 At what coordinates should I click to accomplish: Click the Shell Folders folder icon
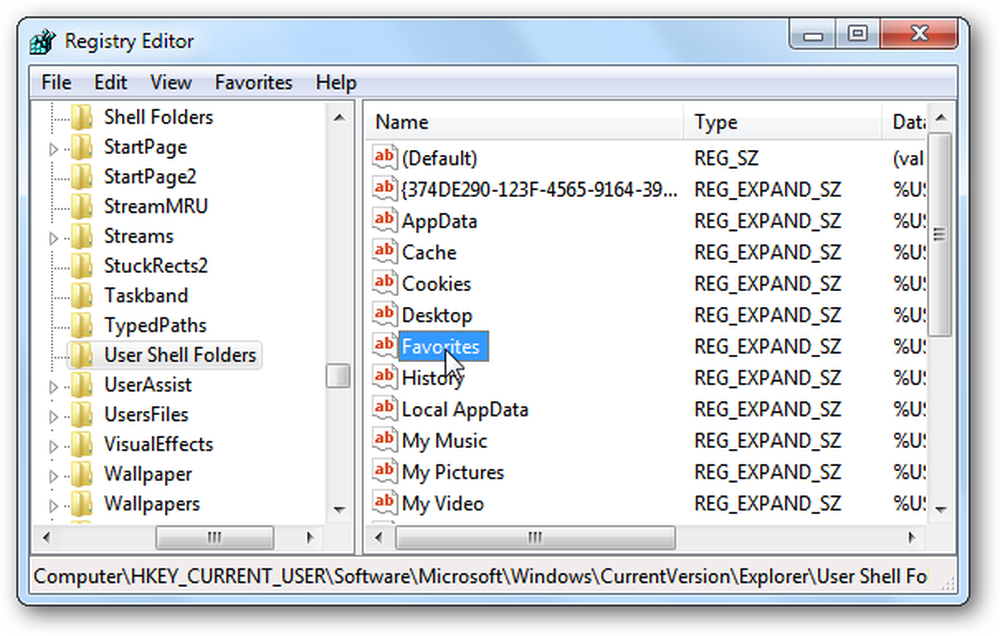point(82,117)
